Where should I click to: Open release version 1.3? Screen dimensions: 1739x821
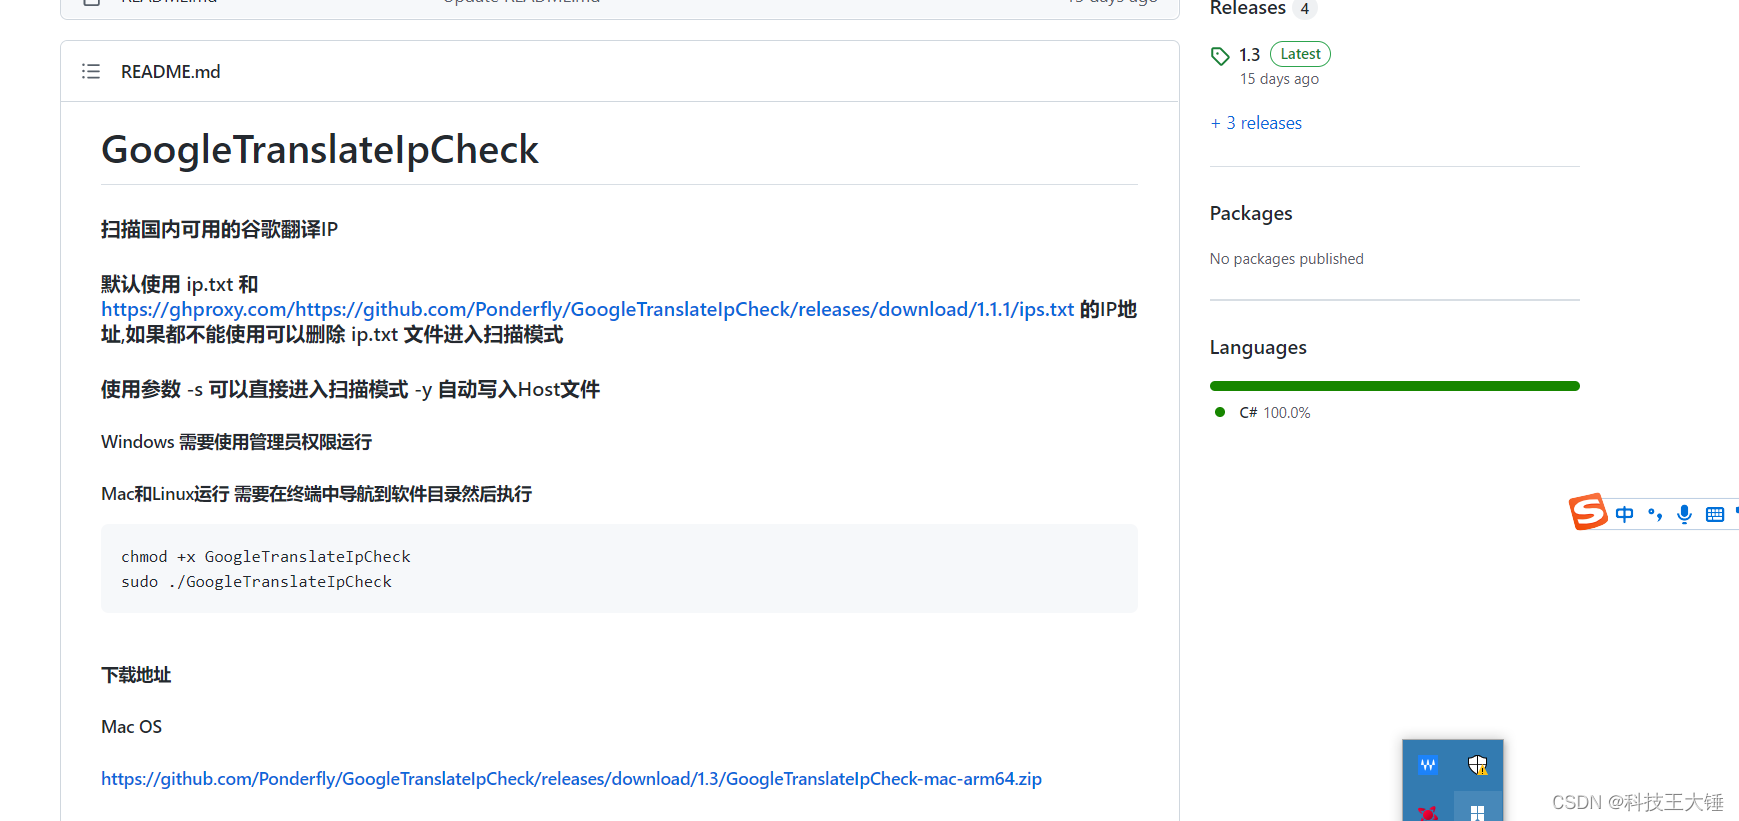[x=1249, y=55]
